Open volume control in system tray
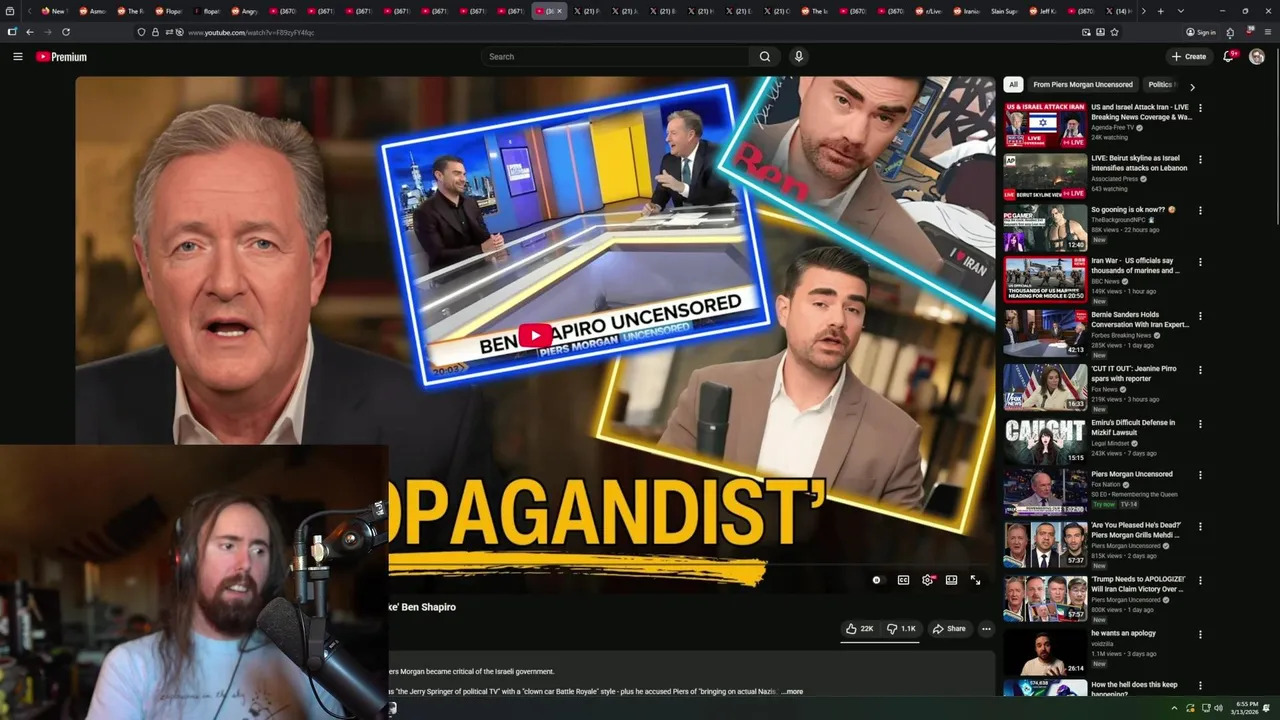Image resolution: width=1280 pixels, height=720 pixels. [x=1218, y=708]
